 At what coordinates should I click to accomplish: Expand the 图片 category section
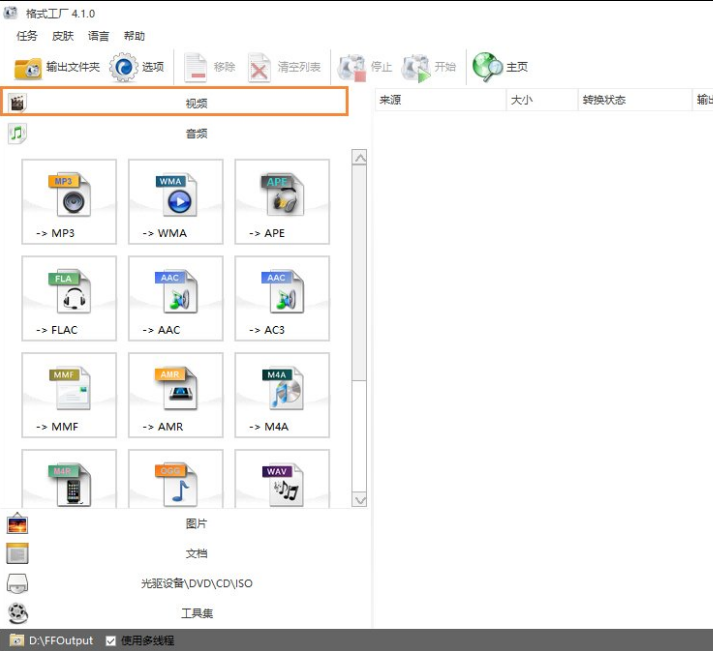pos(196,524)
